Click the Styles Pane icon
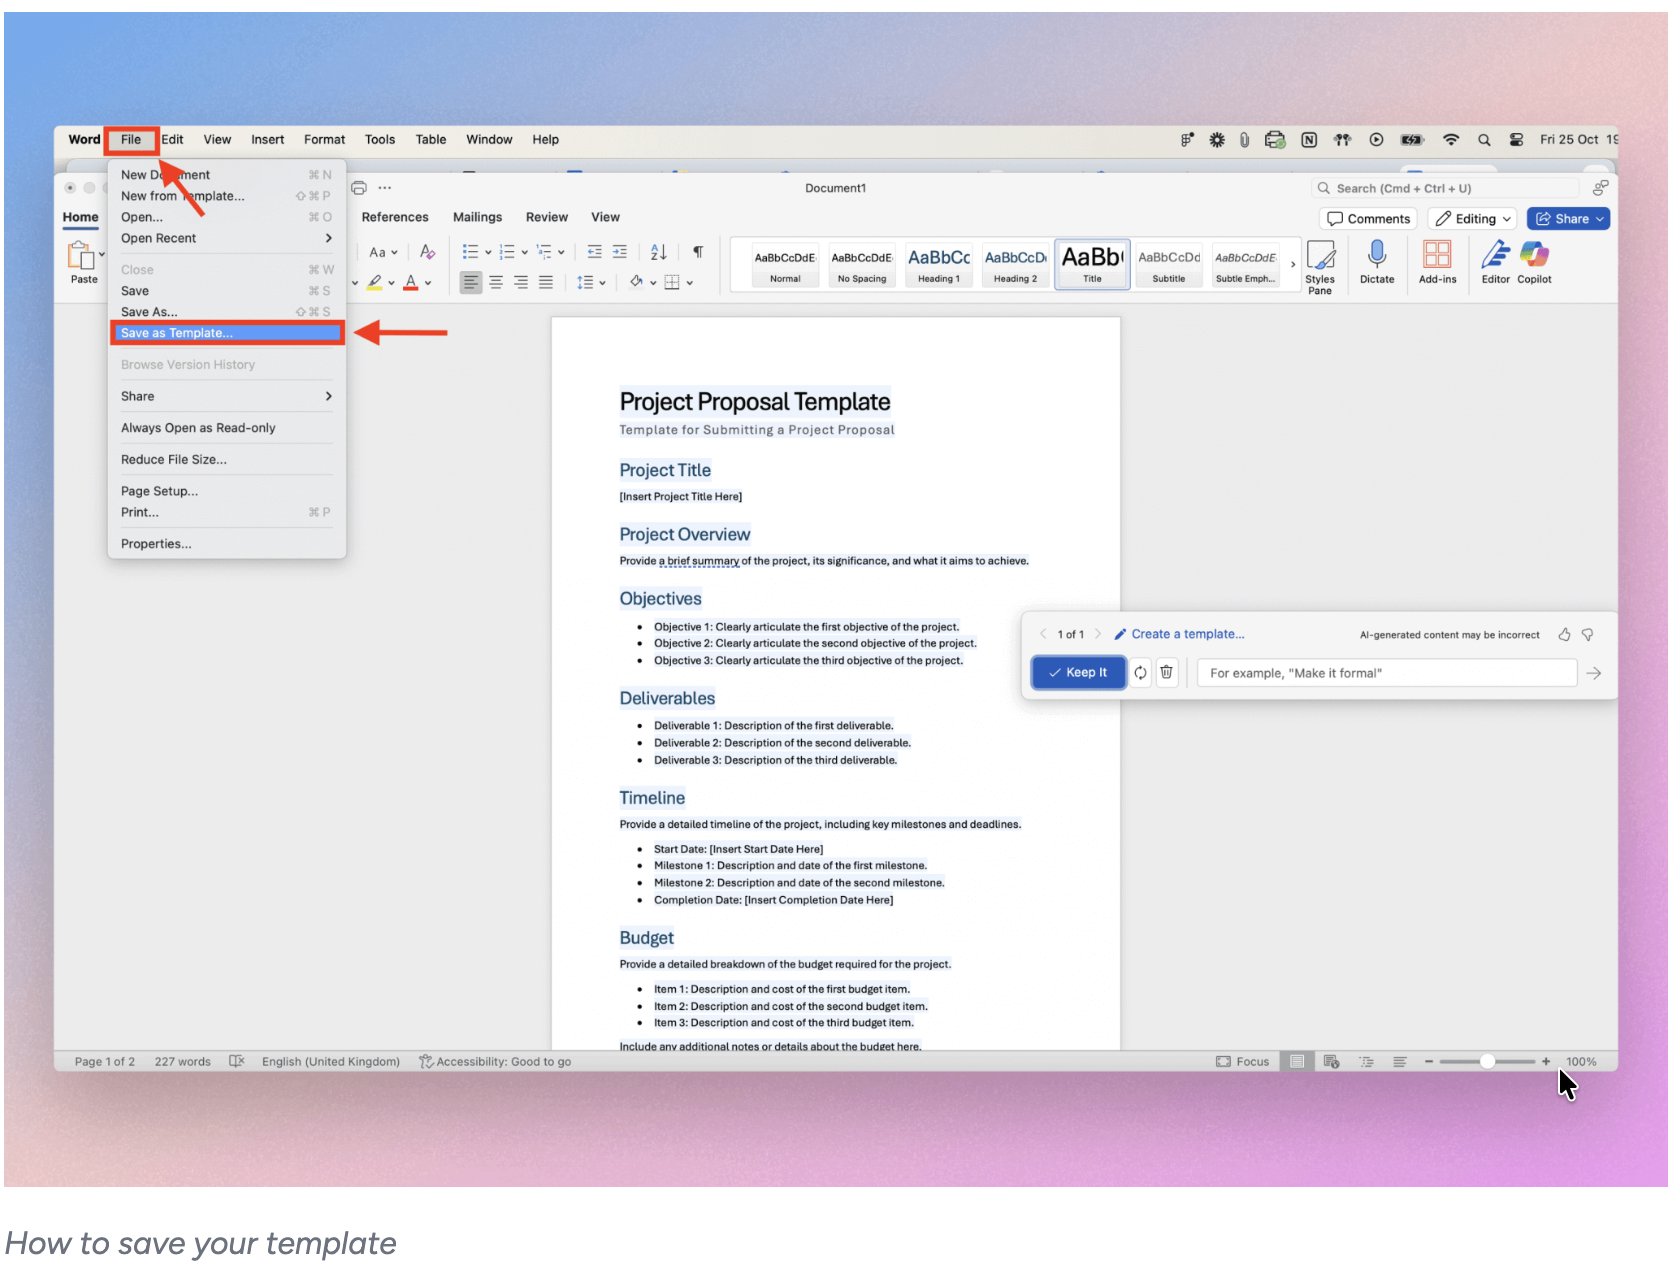The image size is (1674, 1262). 1320,255
